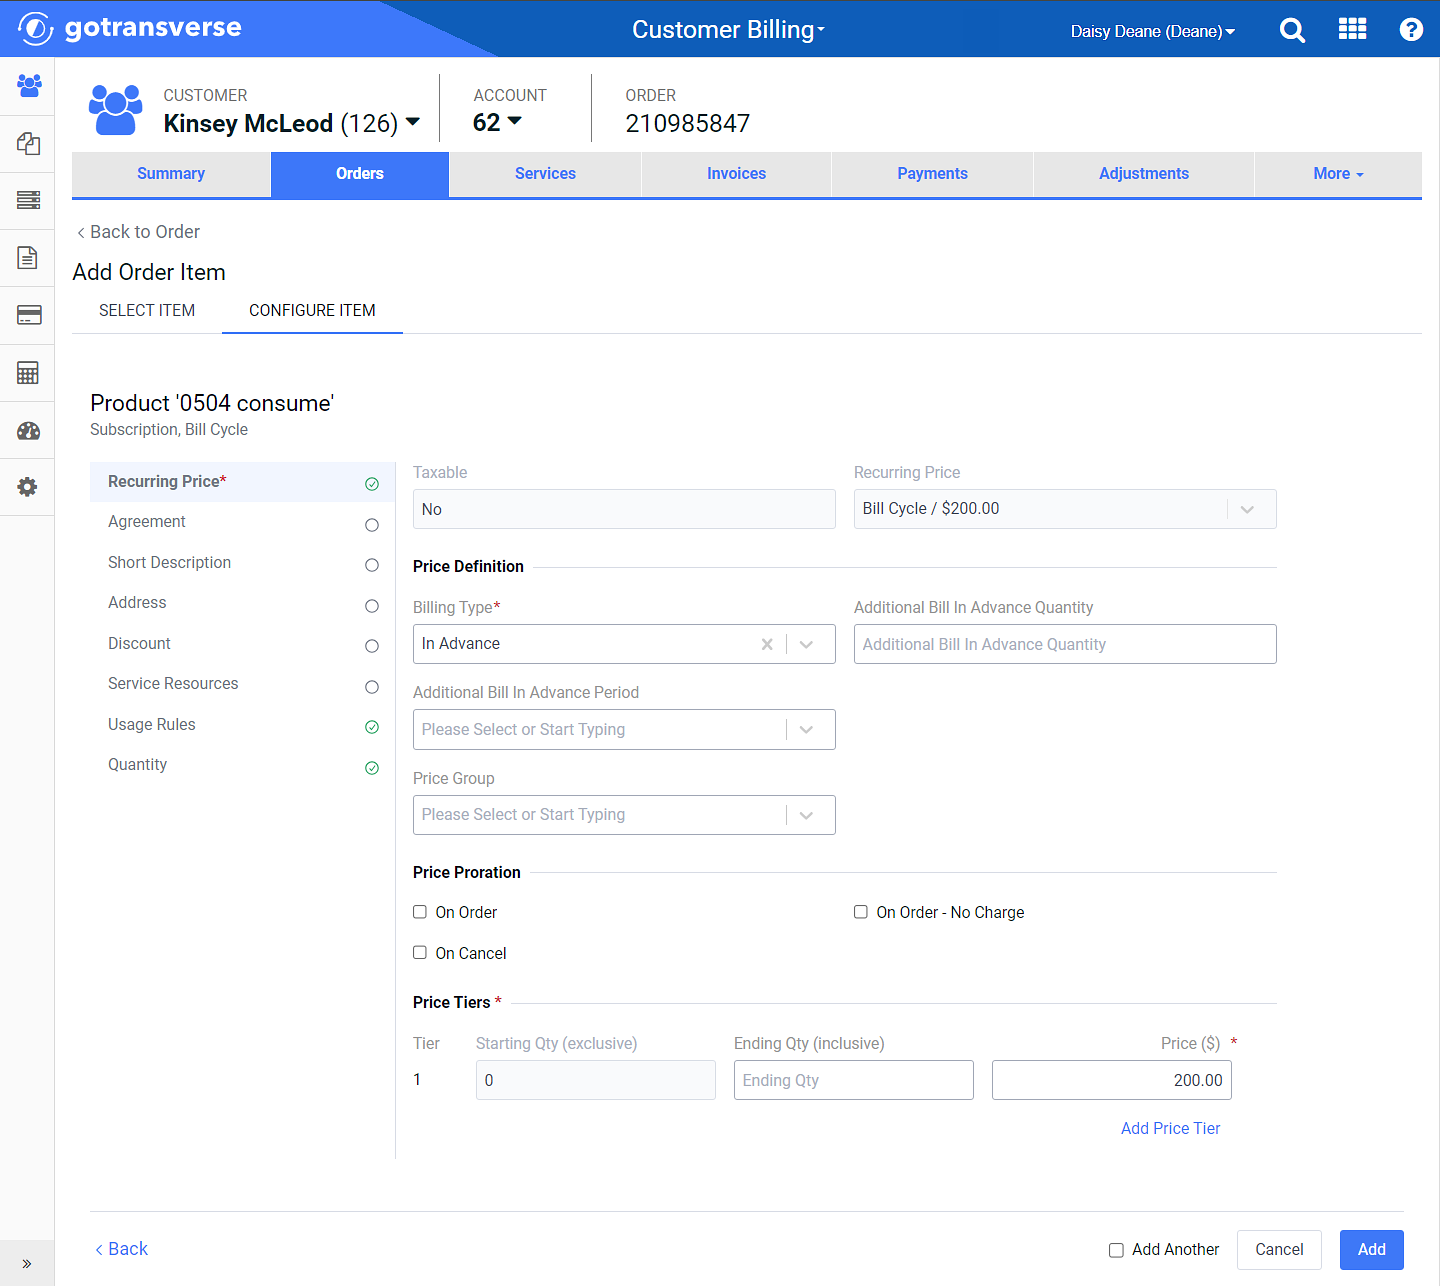The height and width of the screenshot is (1286, 1440).
Task: Open Customer Billing module dropdown
Action: click(x=728, y=30)
